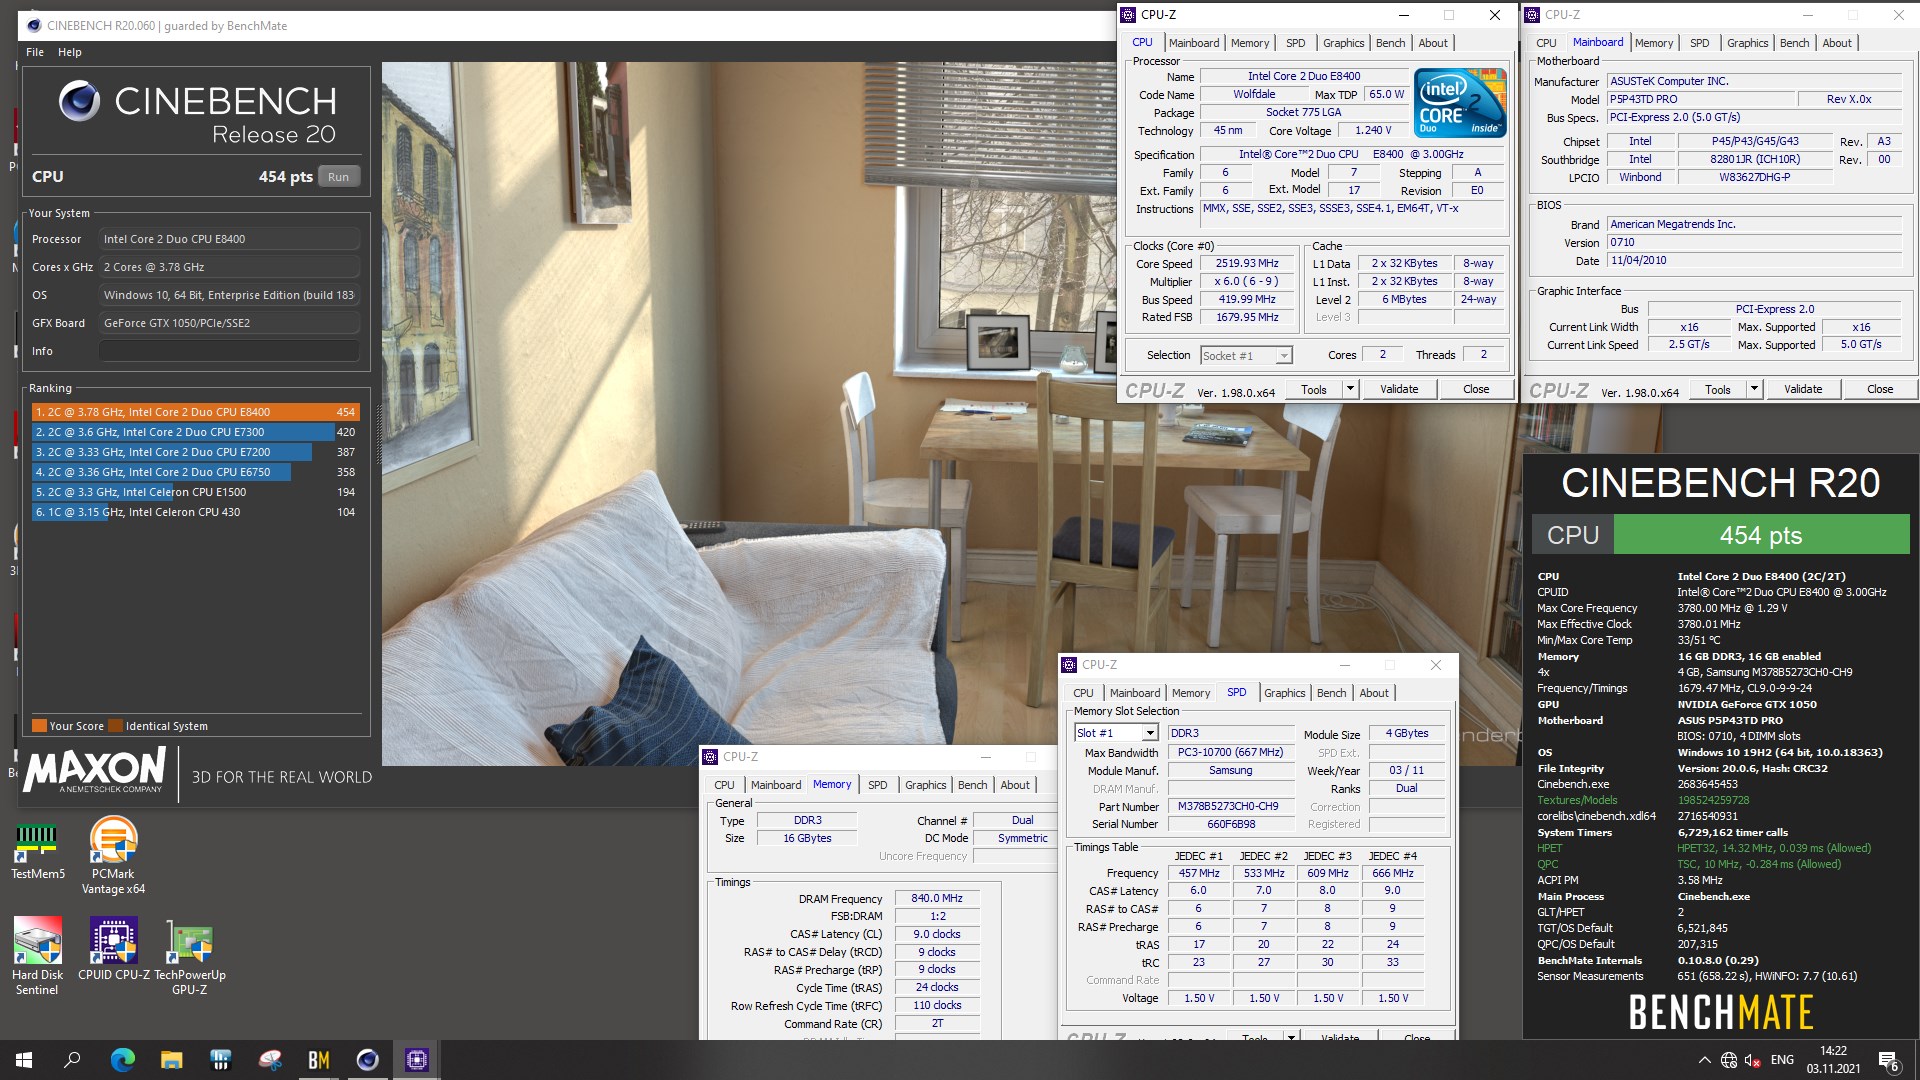This screenshot has height=1080, width=1920.
Task: Click Tools button in CPU-Z Mainboard window
Action: pos(1718,389)
